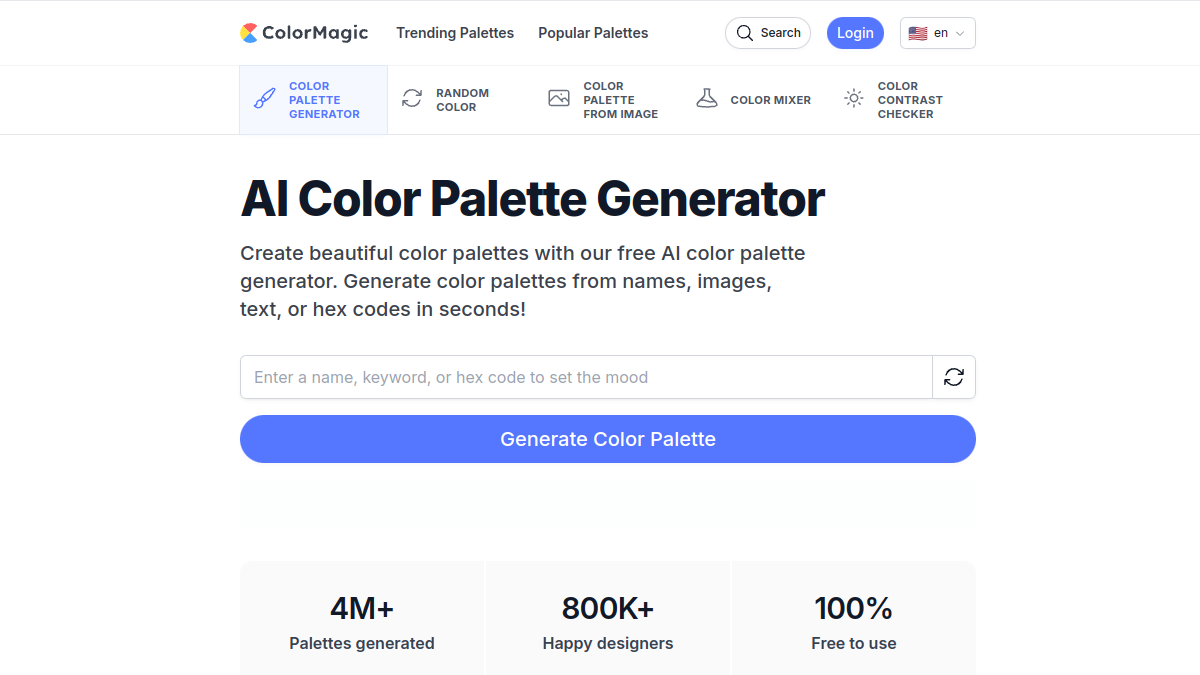Focus the name, keyword, or hex code input
This screenshot has height=675, width=1200.
coord(586,377)
